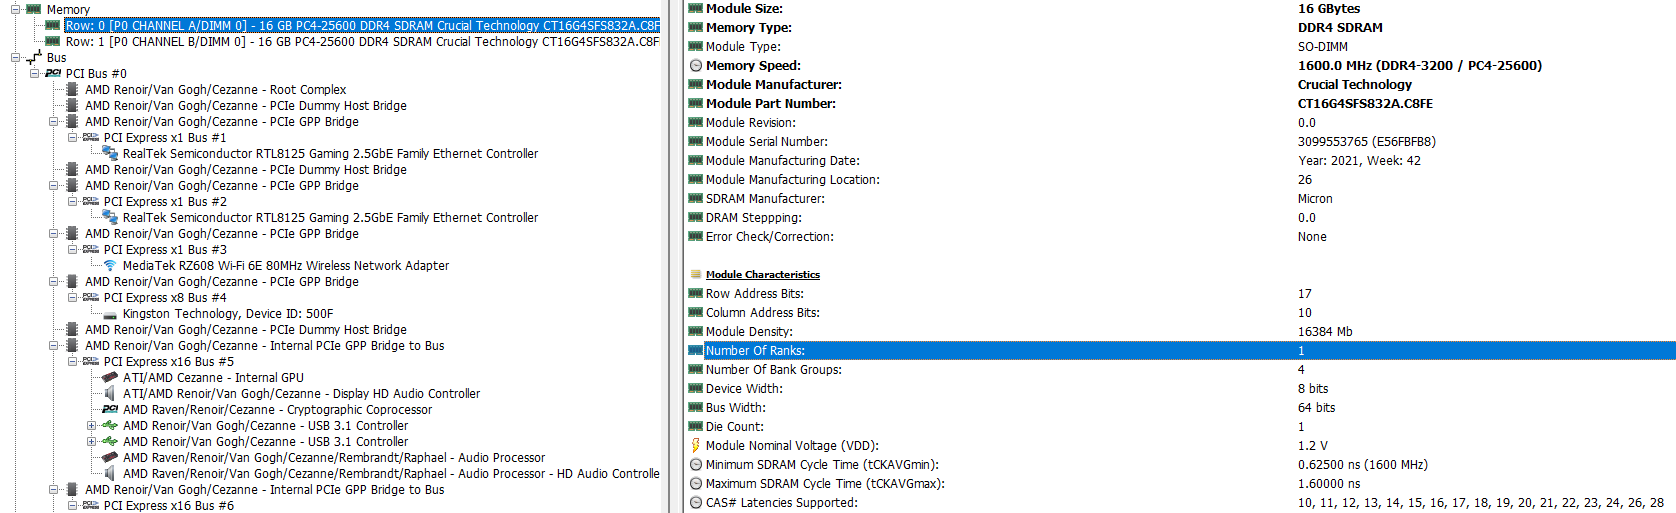1676x513 pixels.
Task: Click the value CT16G4SFS832A.C8FE
Action: [x=1365, y=104]
